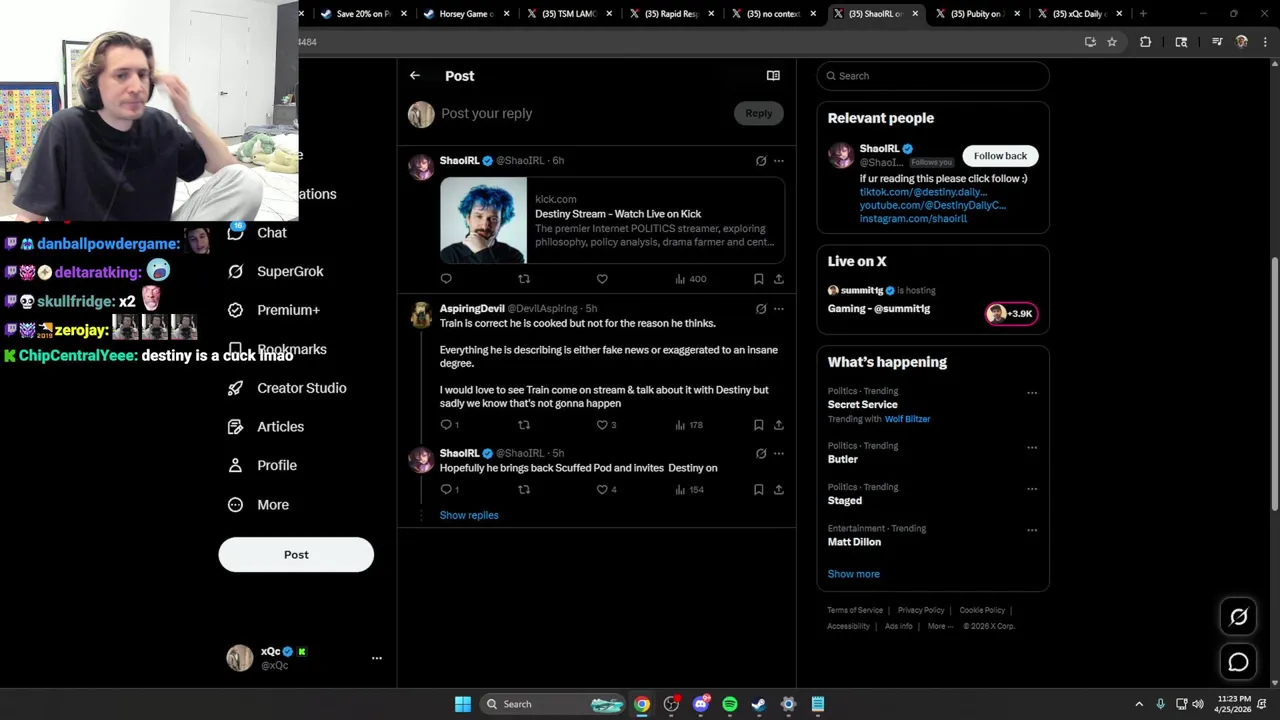Go back using the Post arrow
Viewport: 1280px width, 720px height.
415,76
